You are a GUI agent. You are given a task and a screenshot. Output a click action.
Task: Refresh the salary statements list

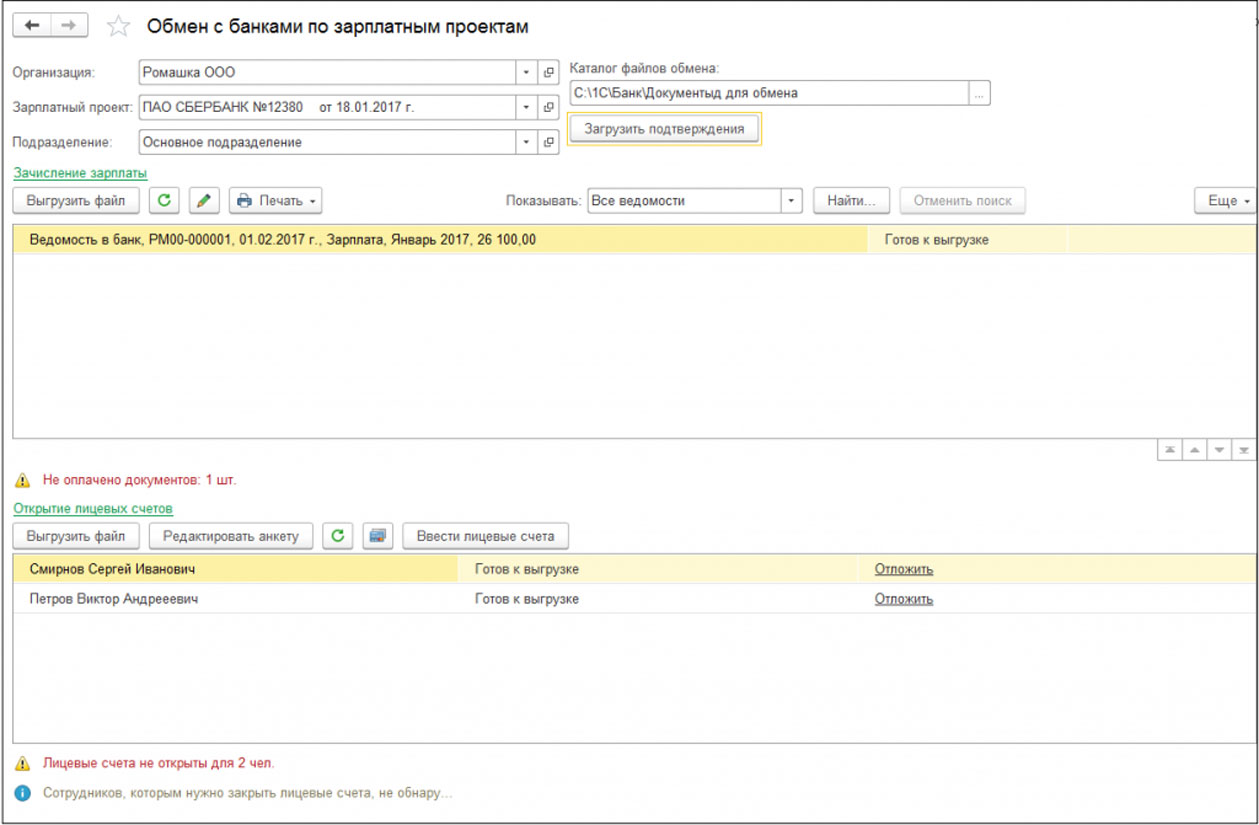click(164, 201)
